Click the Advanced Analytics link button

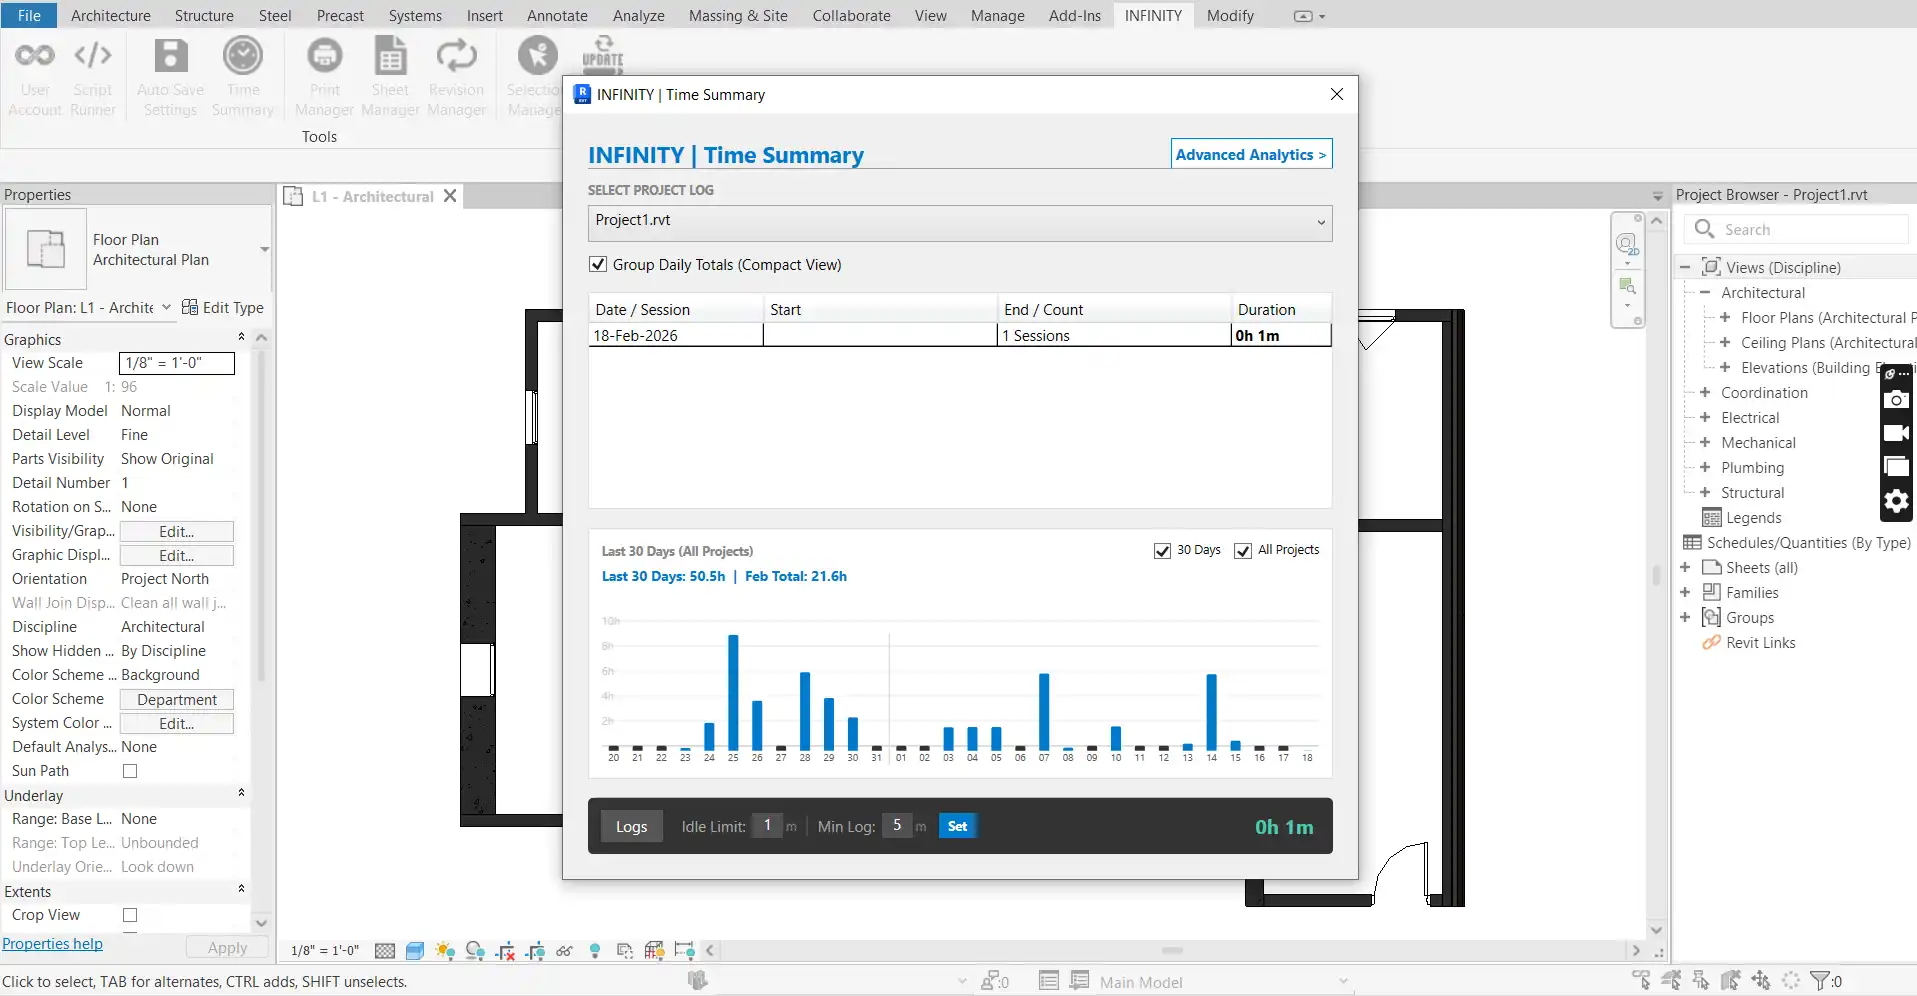click(1251, 154)
